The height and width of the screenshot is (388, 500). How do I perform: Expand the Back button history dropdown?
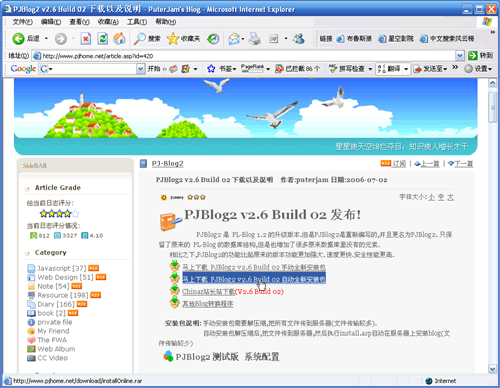click(x=46, y=39)
